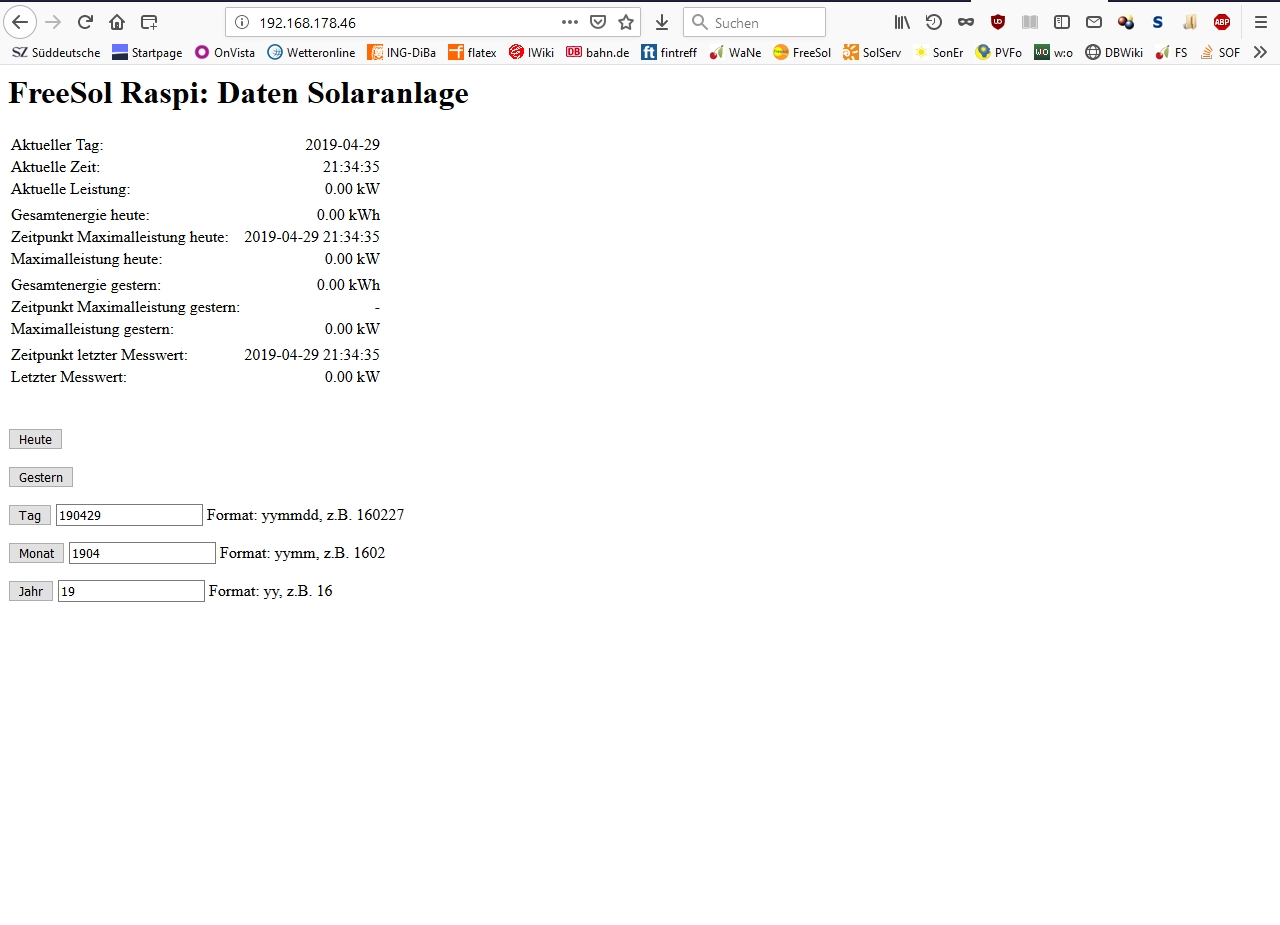Focus the Monat input field with 1904
Image resolution: width=1280 pixels, height=925 pixels.
tap(142, 553)
